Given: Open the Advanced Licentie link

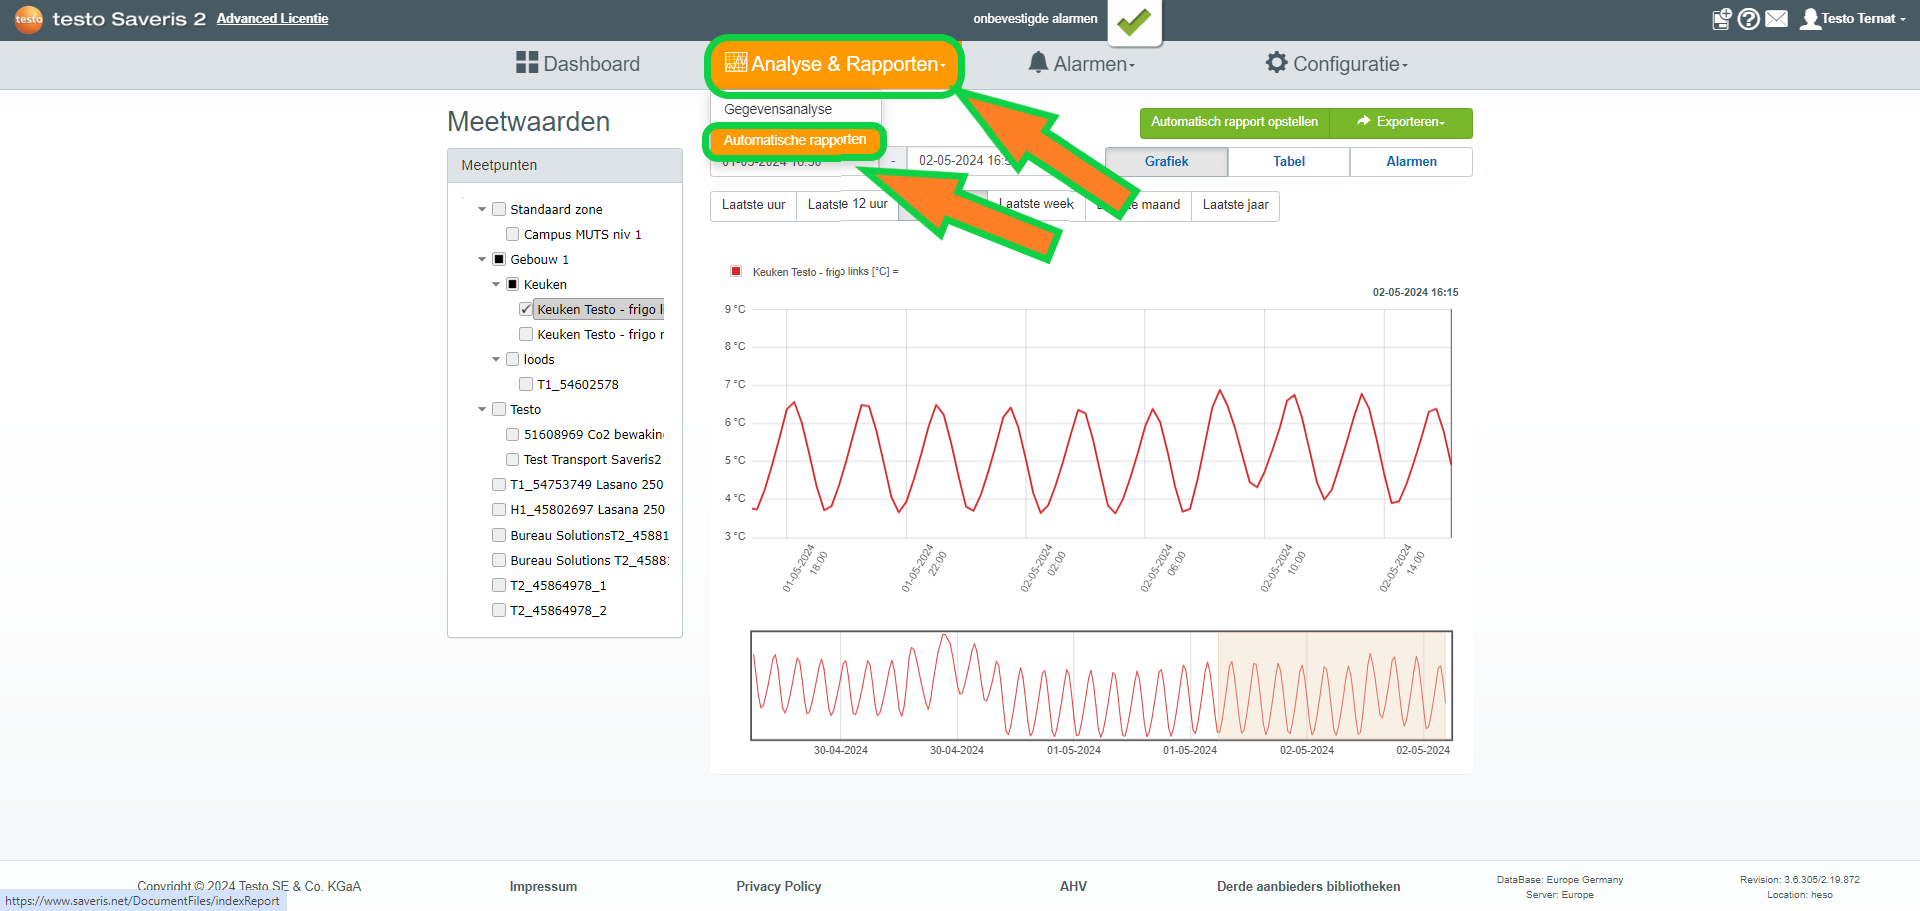Looking at the screenshot, I should 272,19.
